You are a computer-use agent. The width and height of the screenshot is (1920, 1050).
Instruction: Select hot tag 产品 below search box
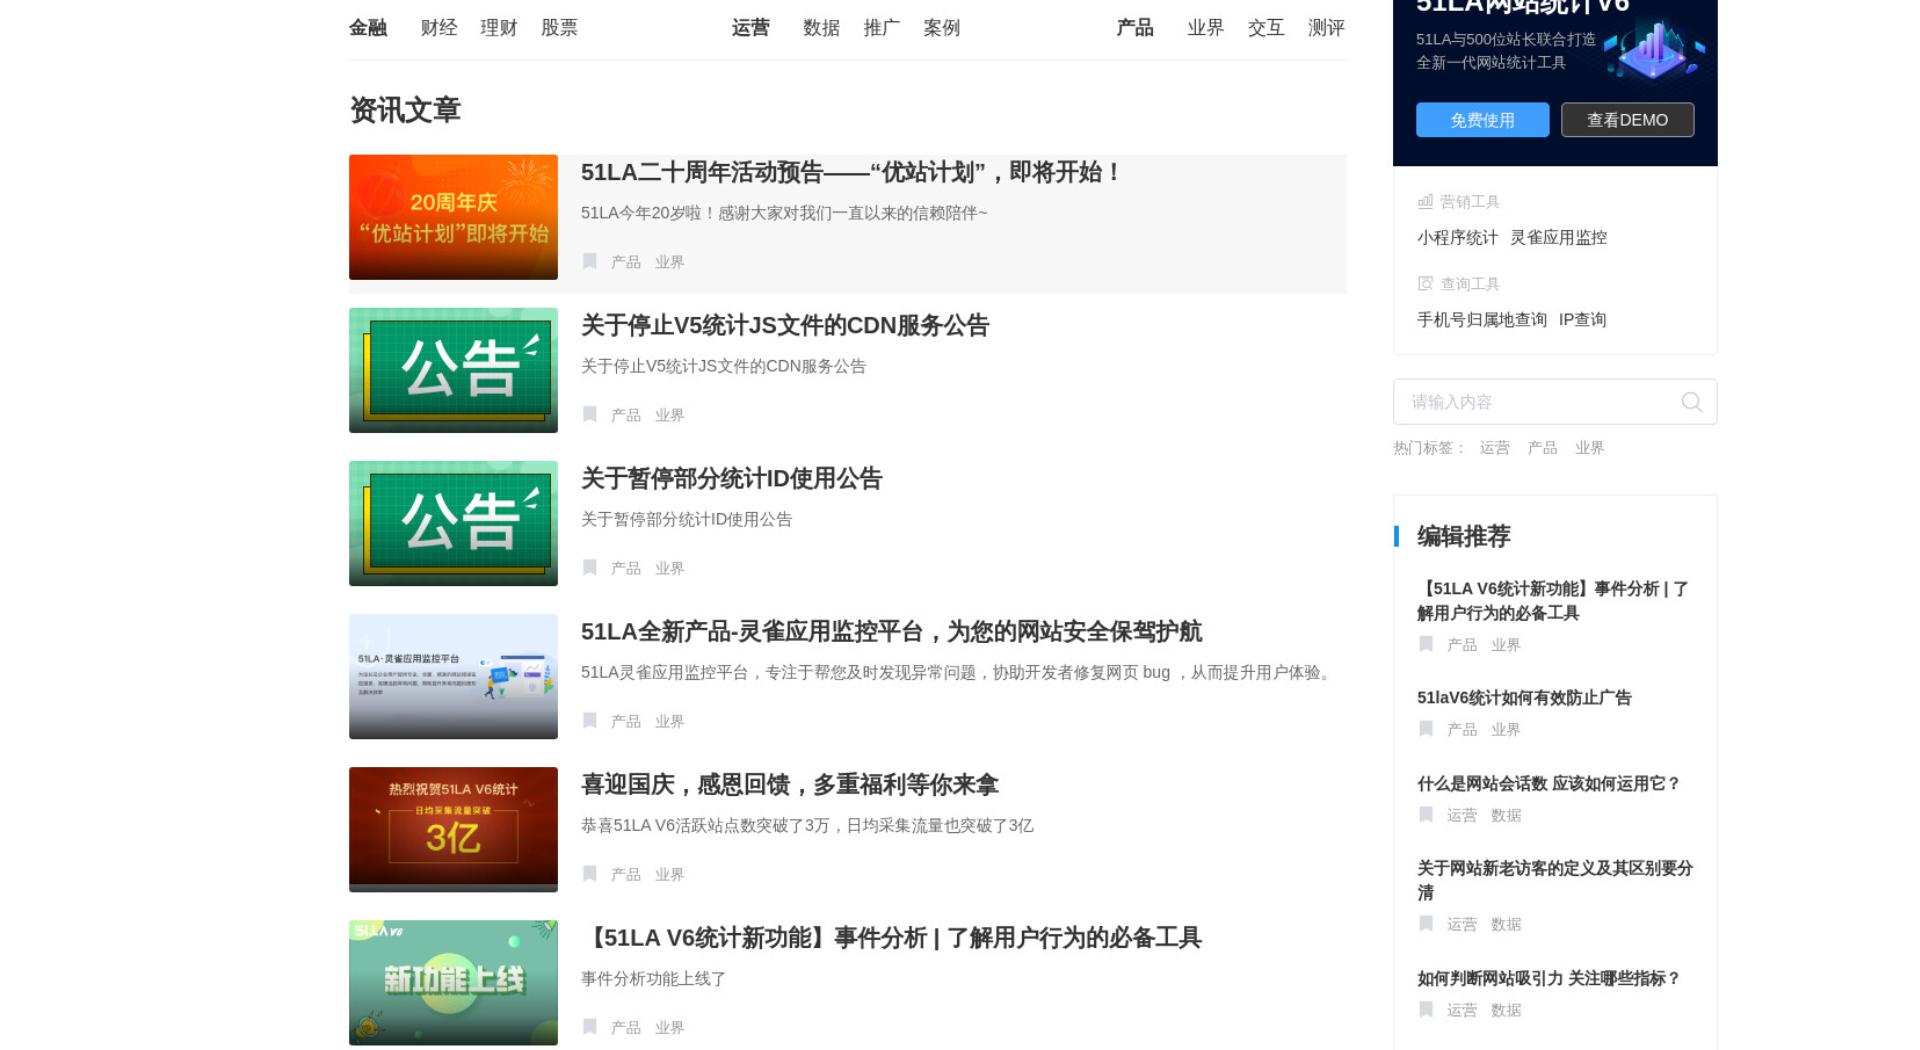pos(1542,448)
